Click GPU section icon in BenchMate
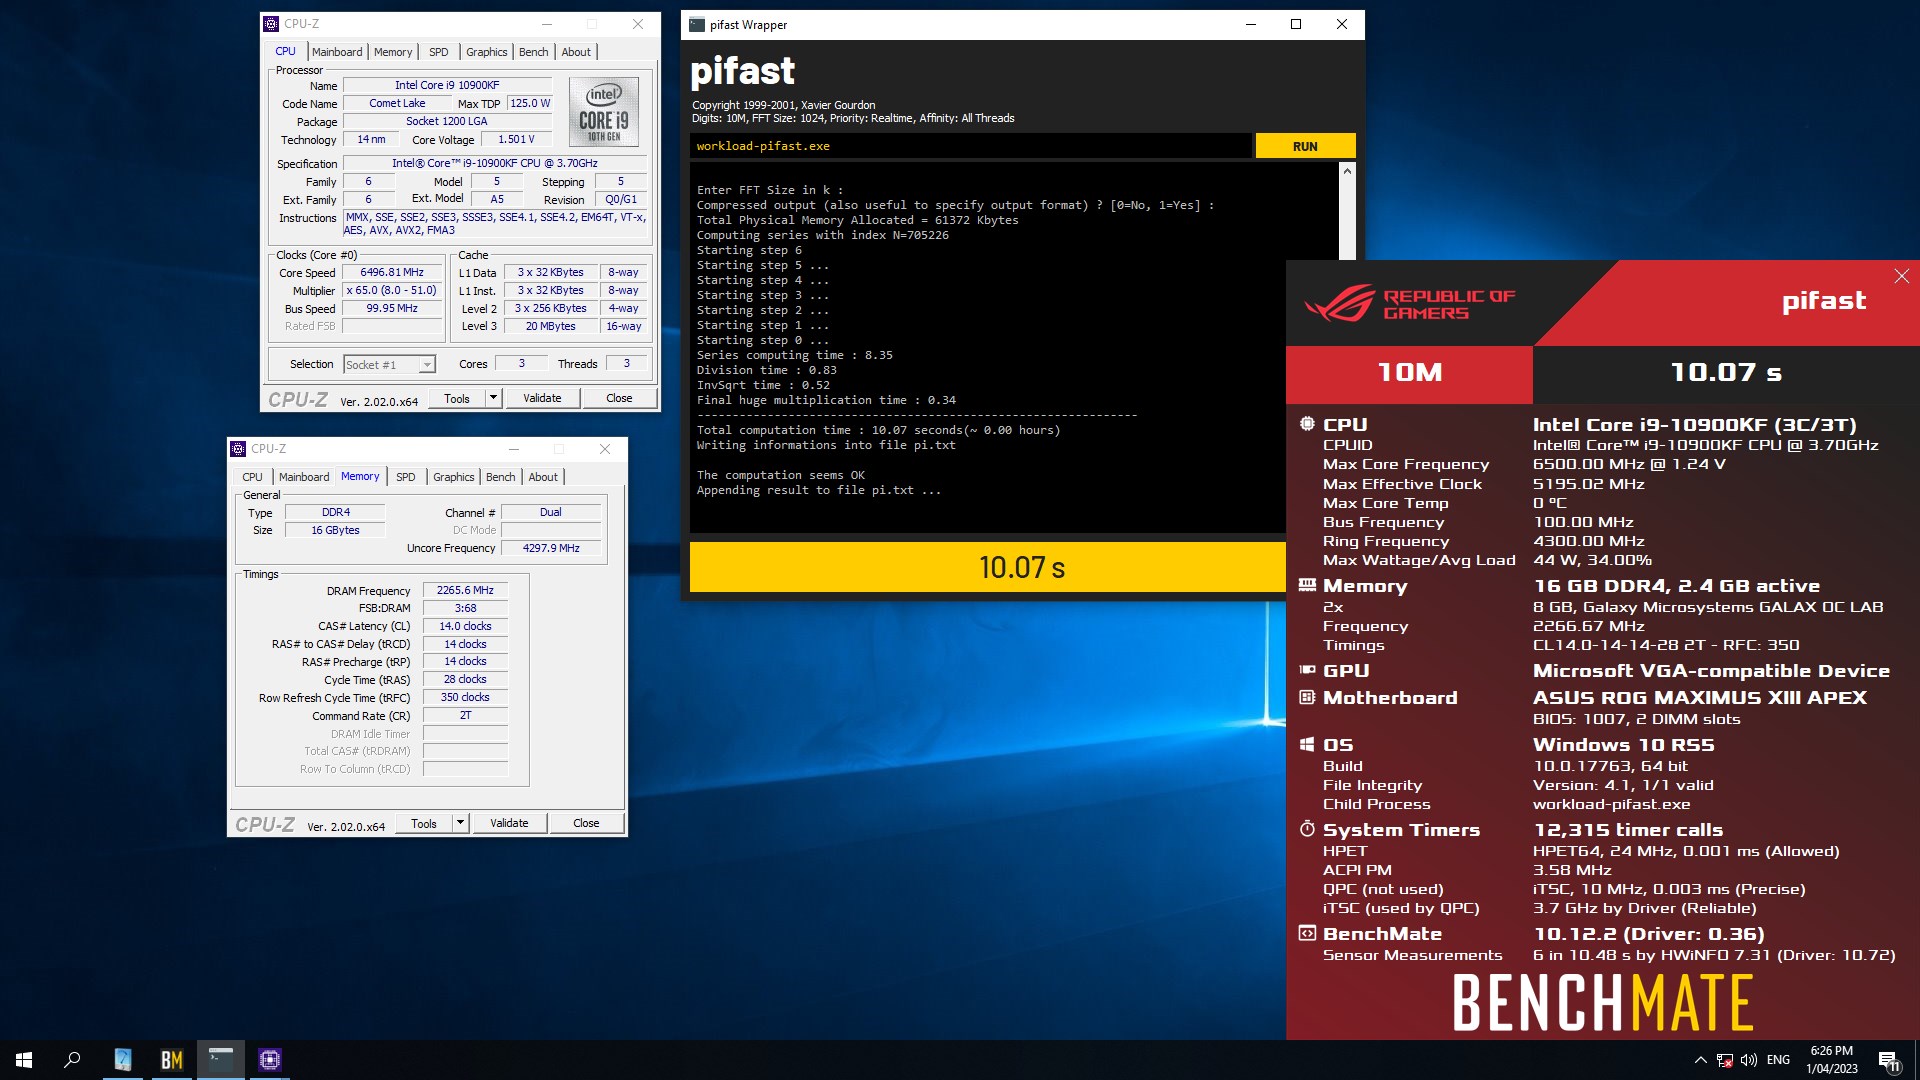 click(x=1306, y=670)
